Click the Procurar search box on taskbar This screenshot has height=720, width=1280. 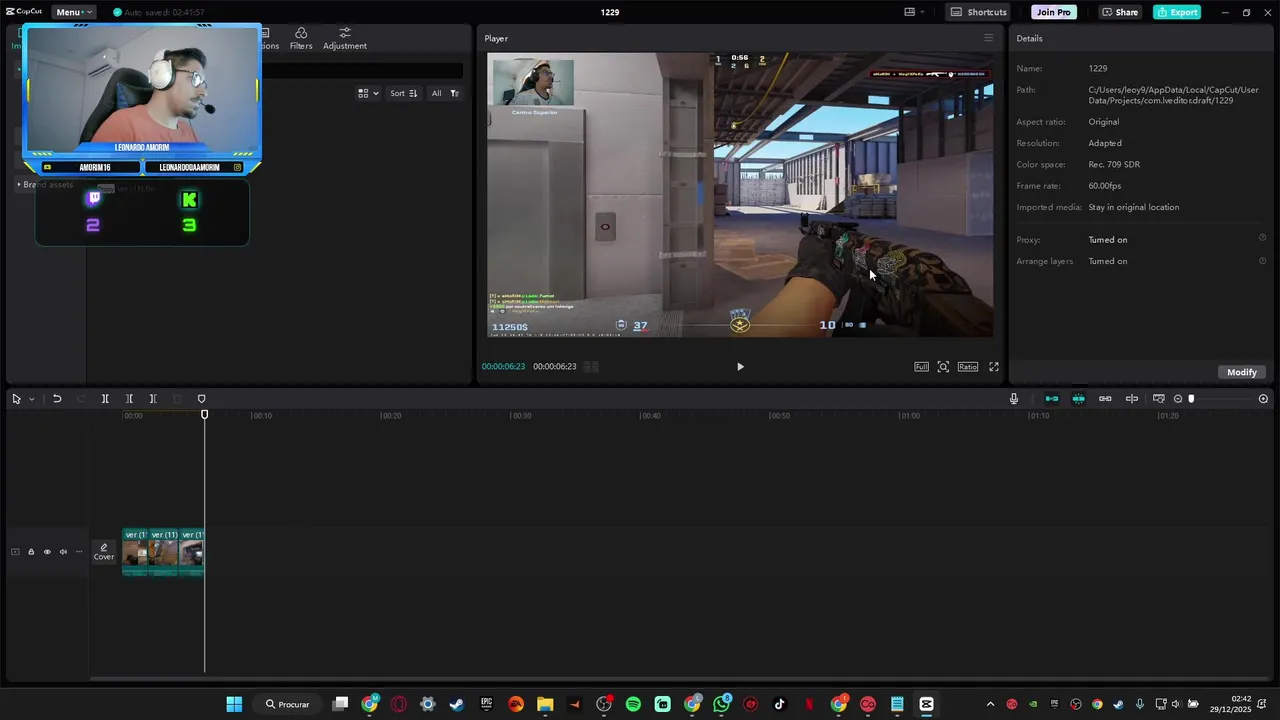pyautogui.click(x=287, y=704)
